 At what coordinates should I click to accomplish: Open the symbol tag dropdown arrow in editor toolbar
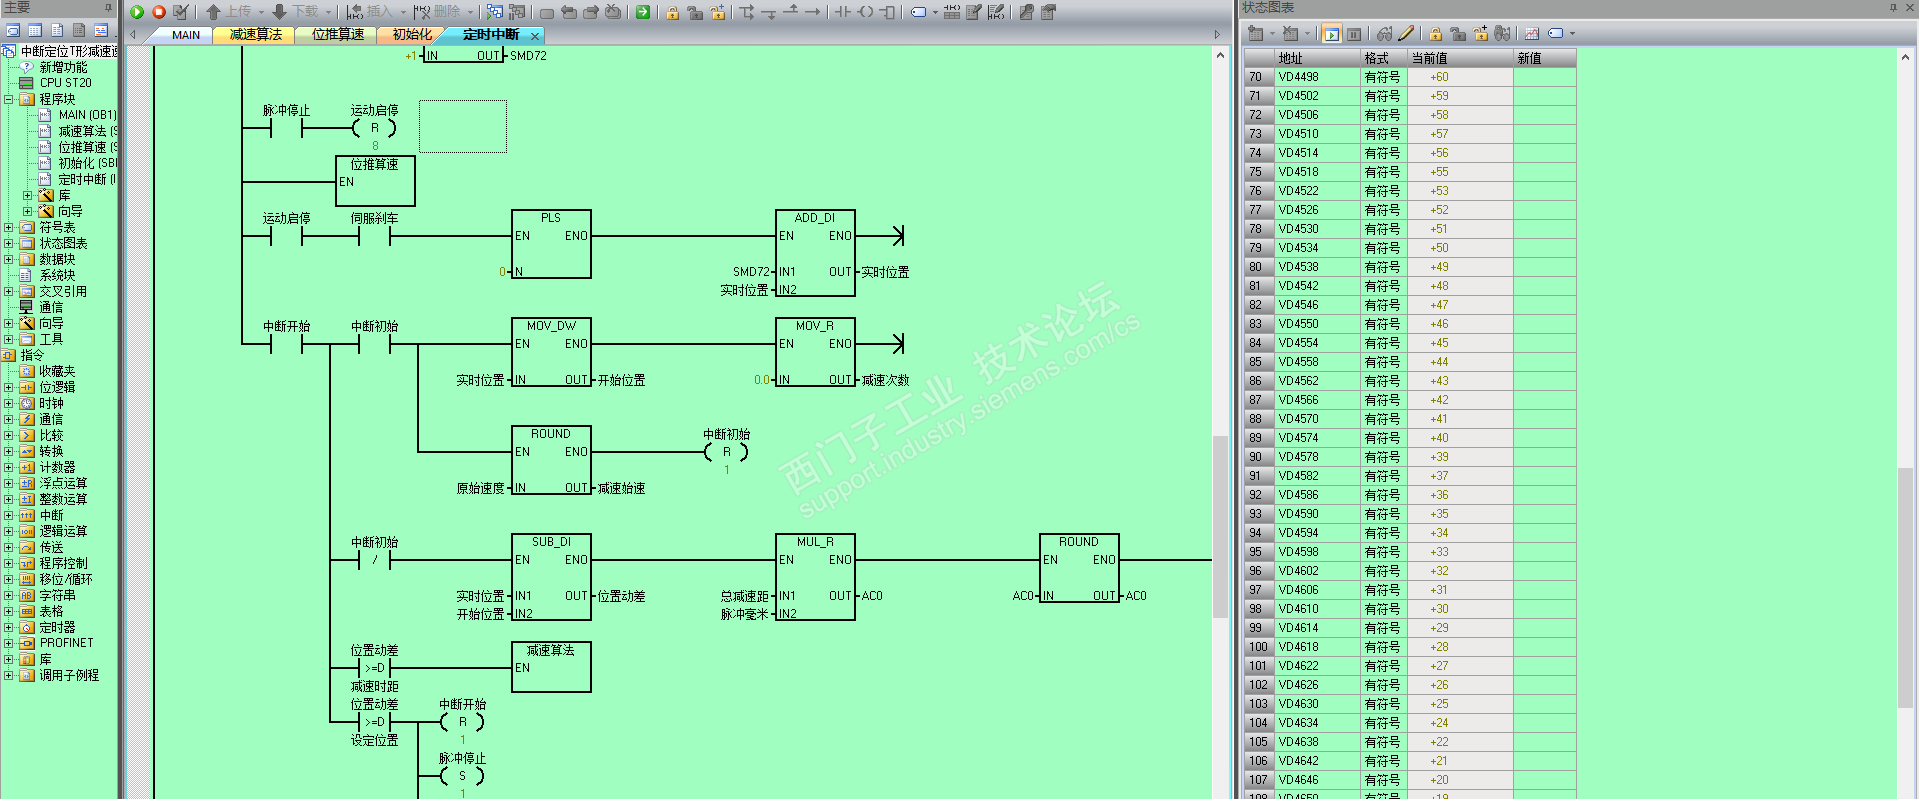click(935, 12)
